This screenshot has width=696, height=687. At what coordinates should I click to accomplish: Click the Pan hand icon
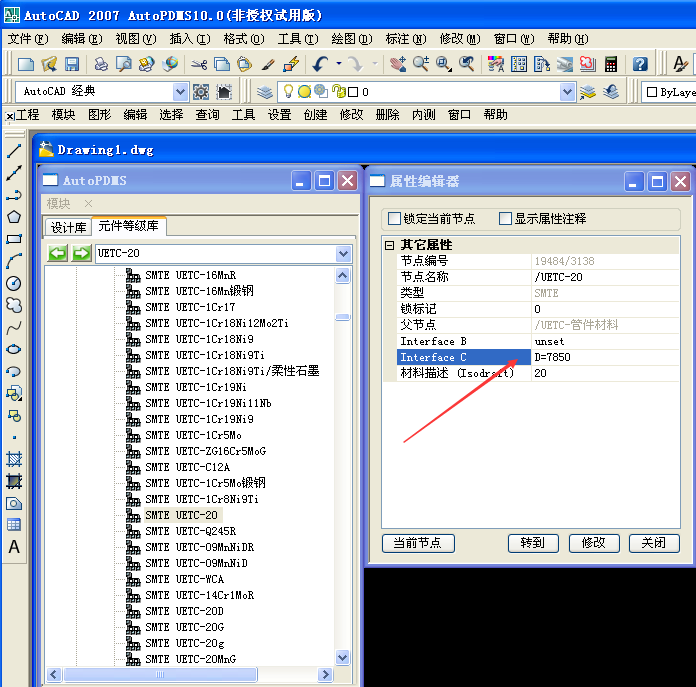pyautogui.click(x=398, y=64)
